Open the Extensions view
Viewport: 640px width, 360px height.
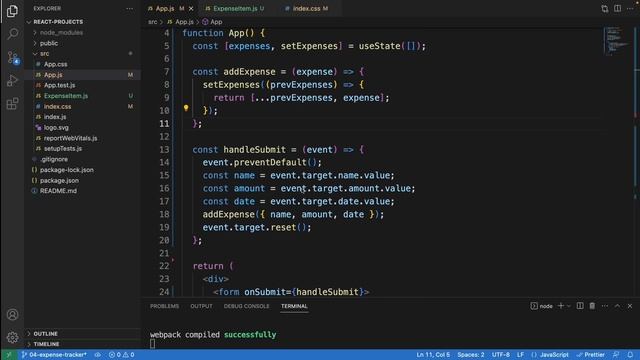(12, 103)
